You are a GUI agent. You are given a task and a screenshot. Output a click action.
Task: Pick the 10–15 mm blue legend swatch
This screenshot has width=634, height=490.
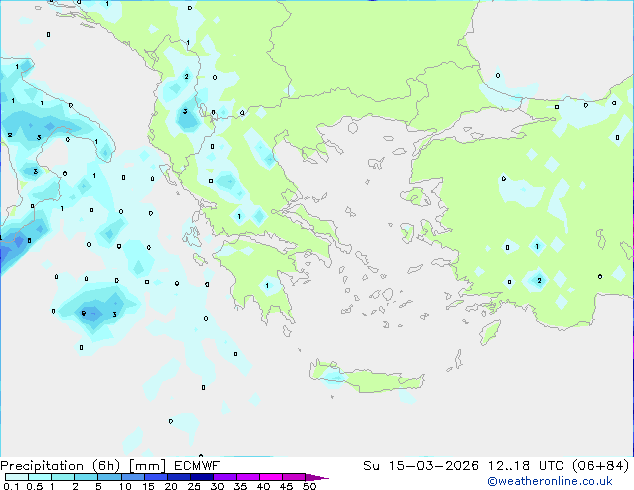tap(132, 477)
